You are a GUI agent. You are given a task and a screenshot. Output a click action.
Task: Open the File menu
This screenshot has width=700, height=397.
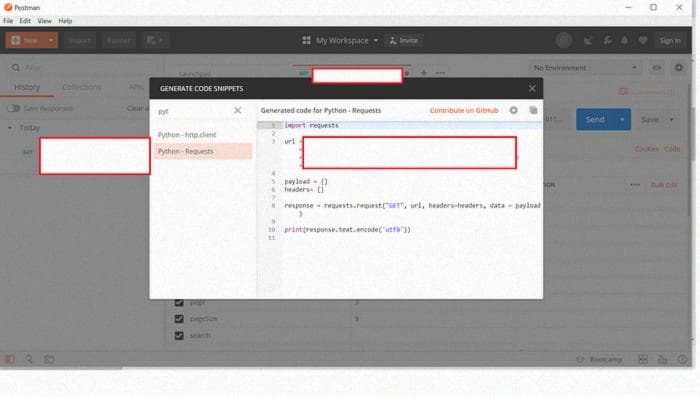[x=8, y=21]
